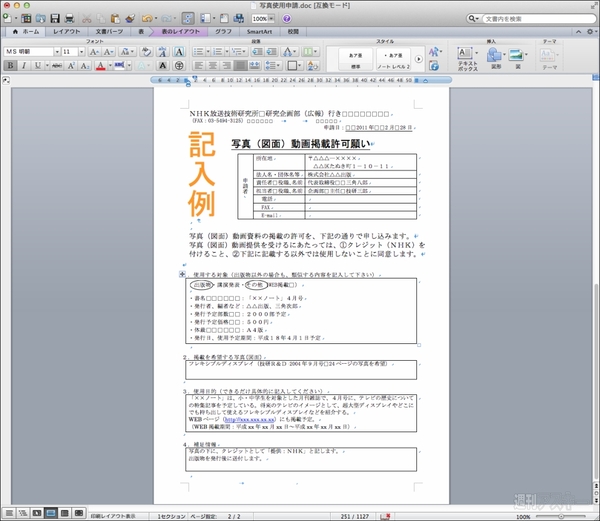Open the SmartArt ribbon tab
Image resolution: width=600 pixels, height=521 pixels.
(259, 31)
